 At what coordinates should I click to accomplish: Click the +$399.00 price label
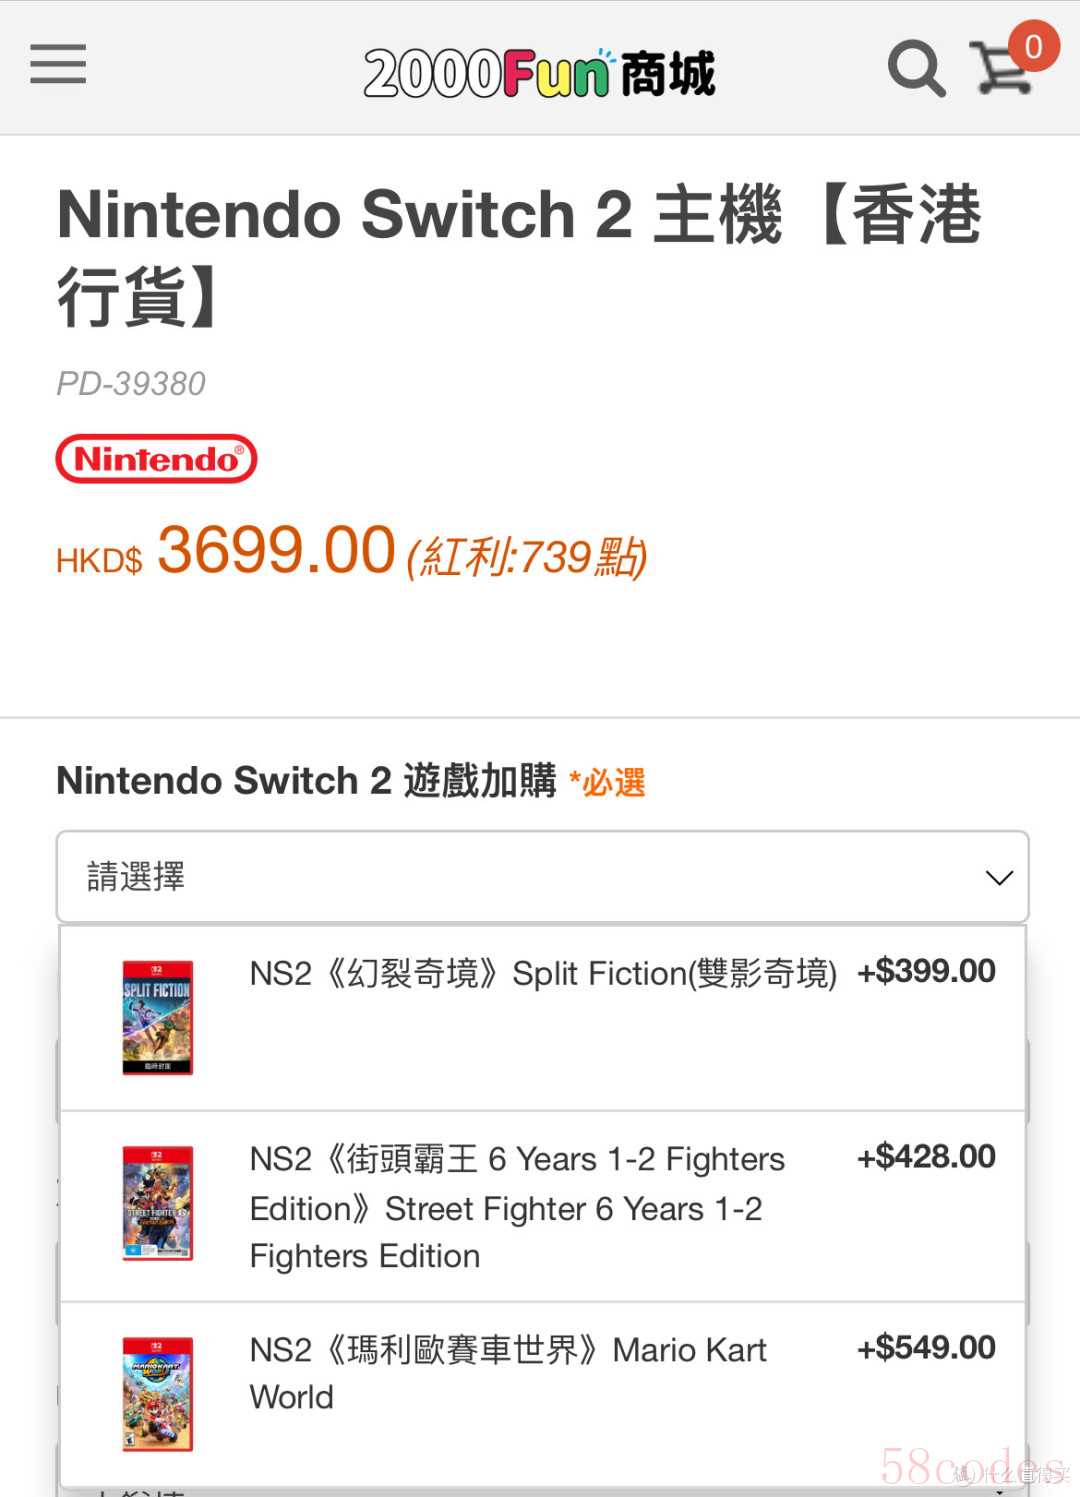[926, 971]
